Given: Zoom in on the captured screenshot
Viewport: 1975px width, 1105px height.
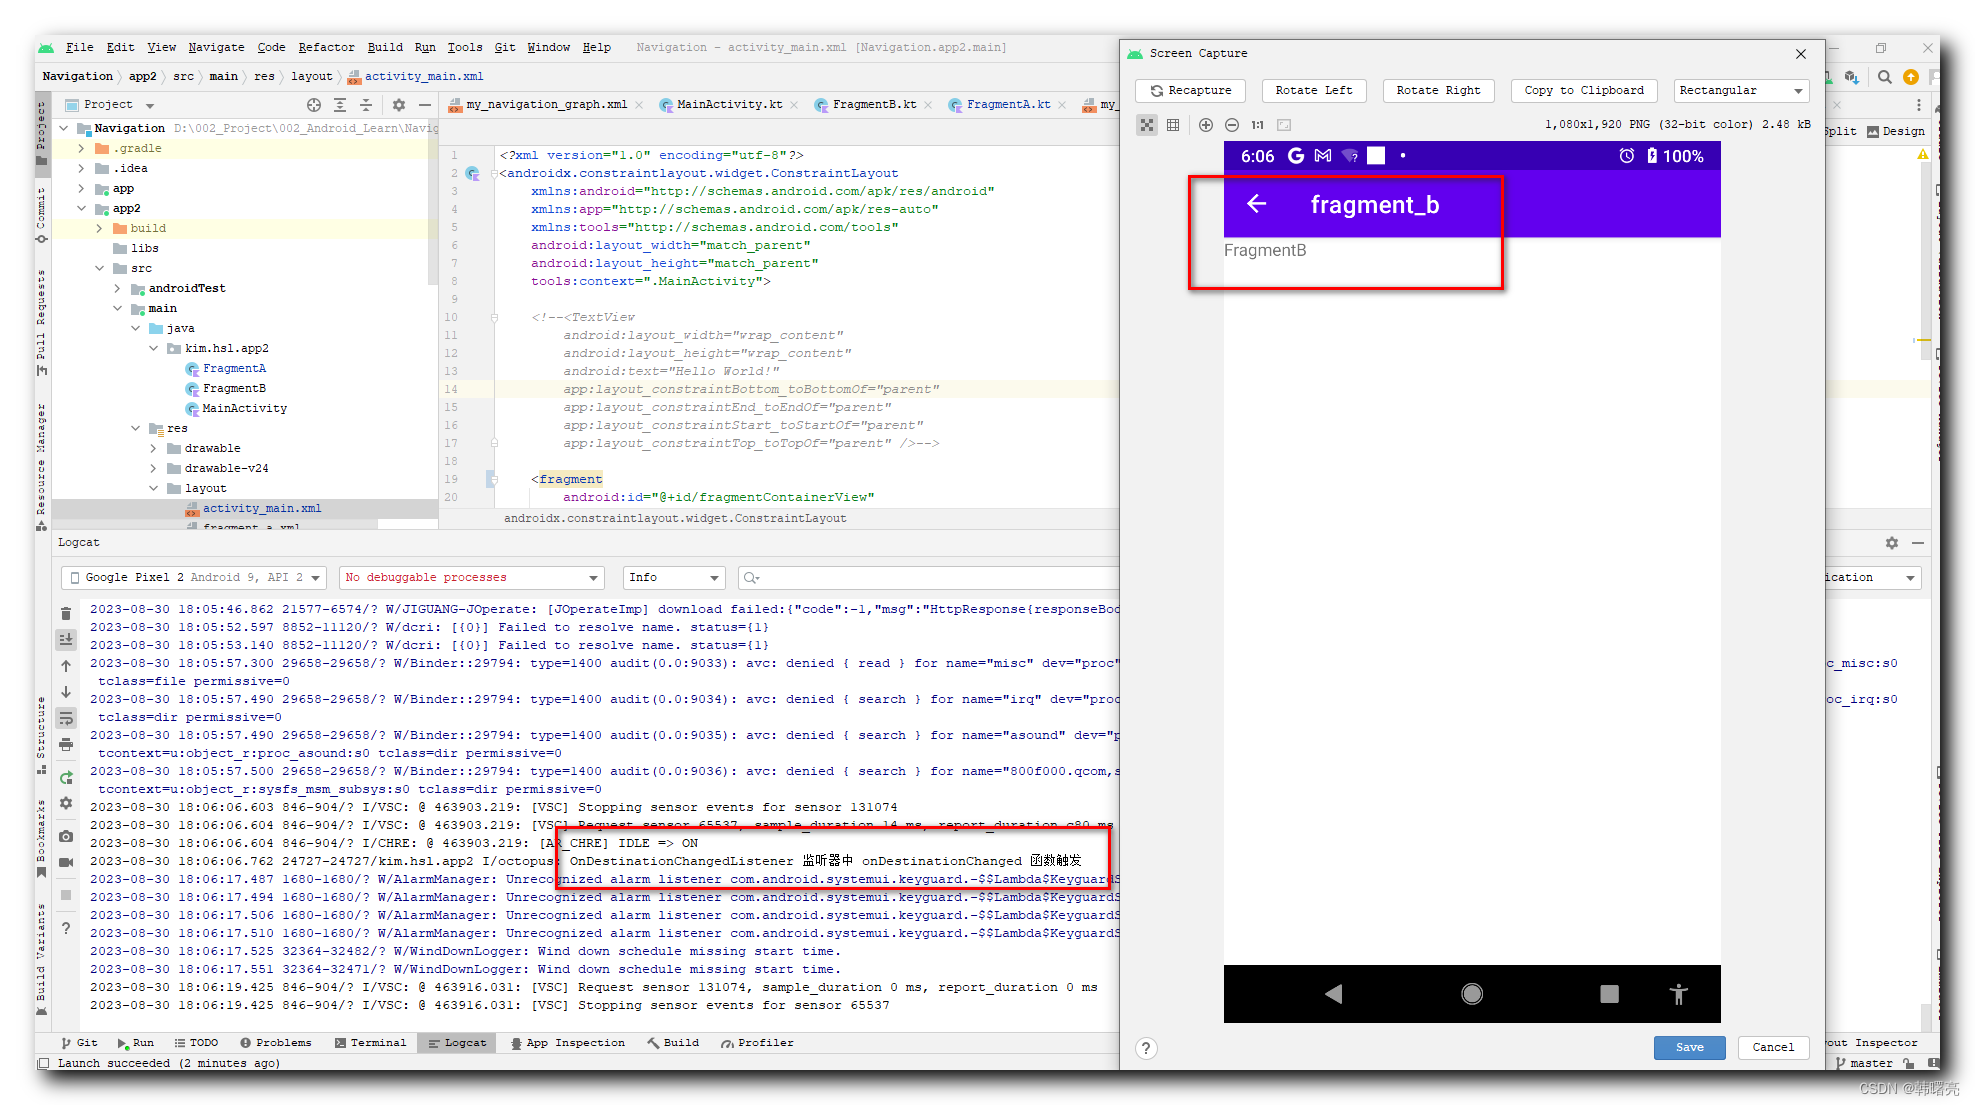Looking at the screenshot, I should click(1206, 124).
